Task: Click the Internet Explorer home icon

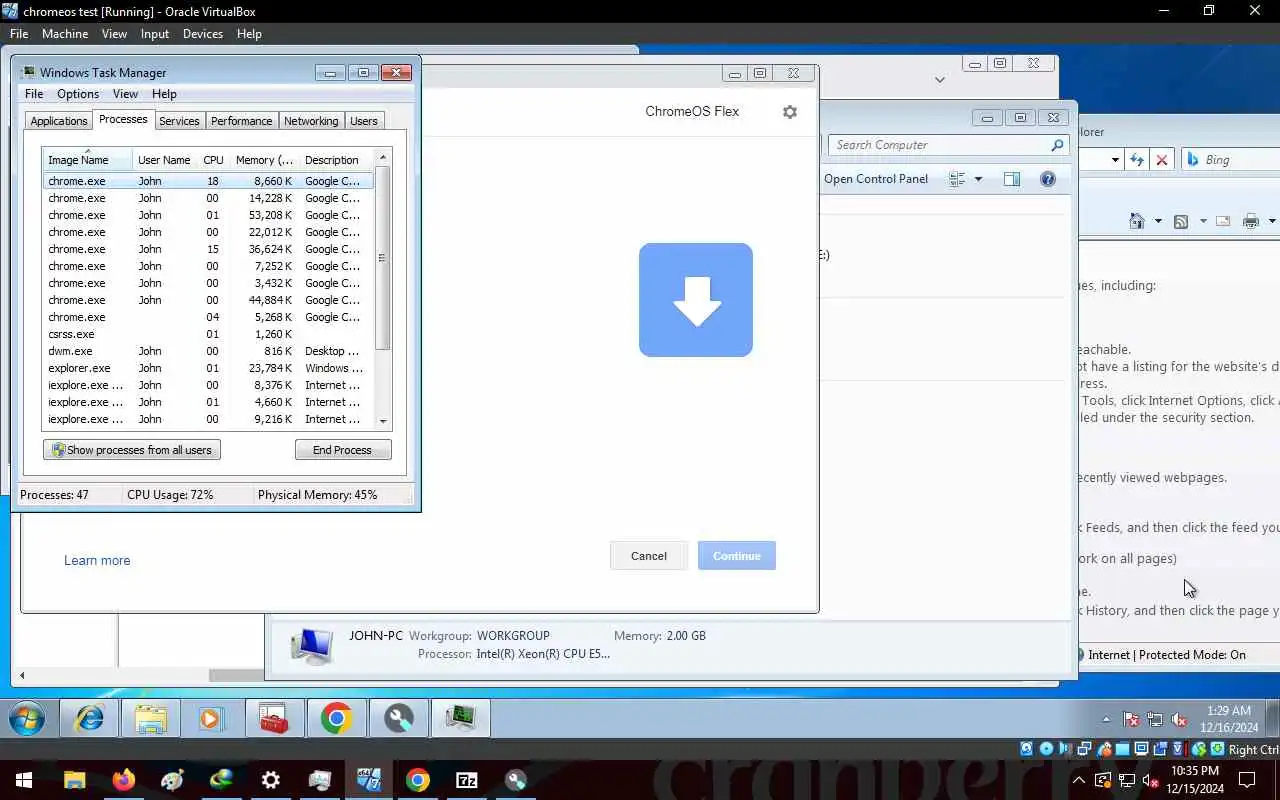Action: (x=1137, y=221)
